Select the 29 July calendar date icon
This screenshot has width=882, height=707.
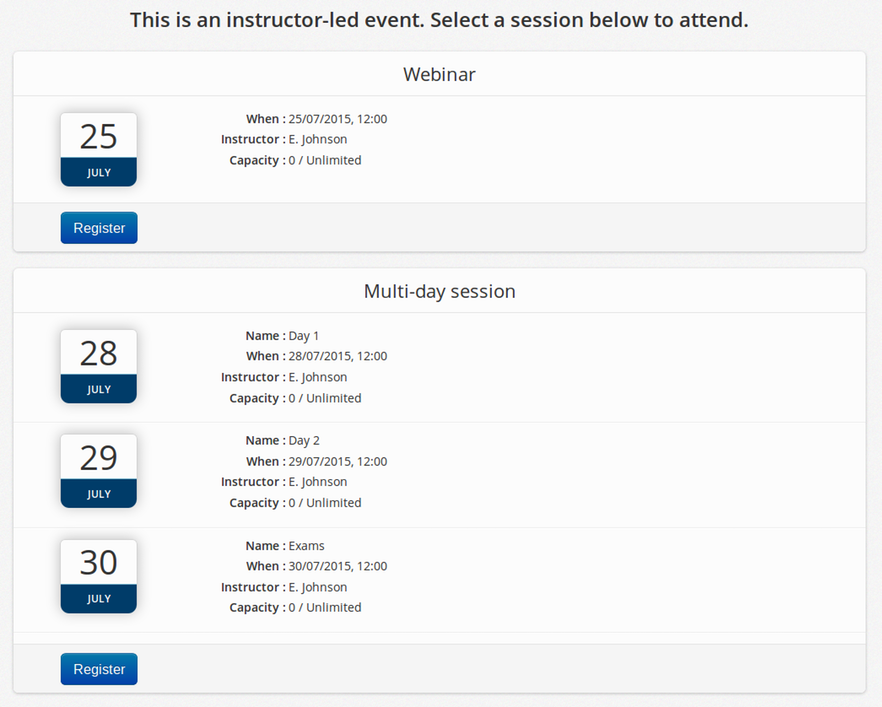pyautogui.click(x=99, y=471)
